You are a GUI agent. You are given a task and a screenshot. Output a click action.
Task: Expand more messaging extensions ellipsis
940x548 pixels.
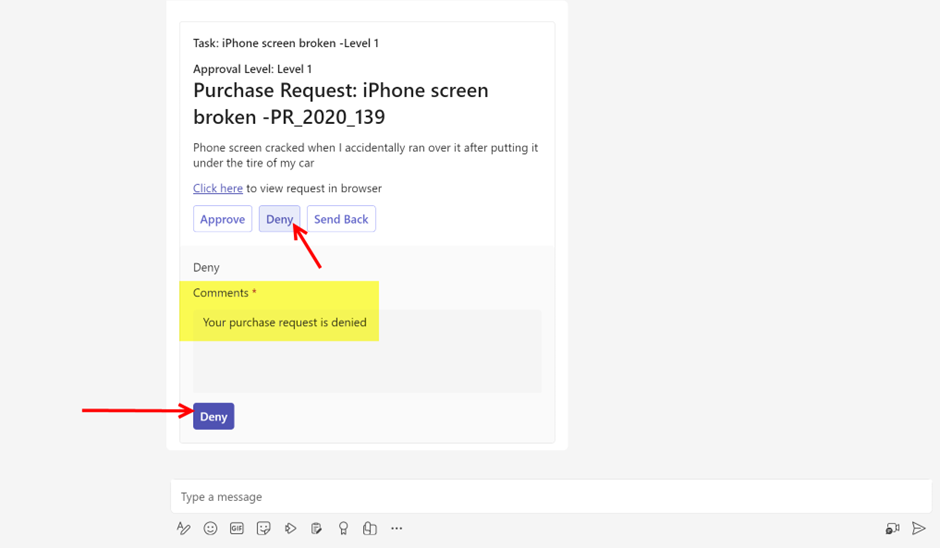397,528
